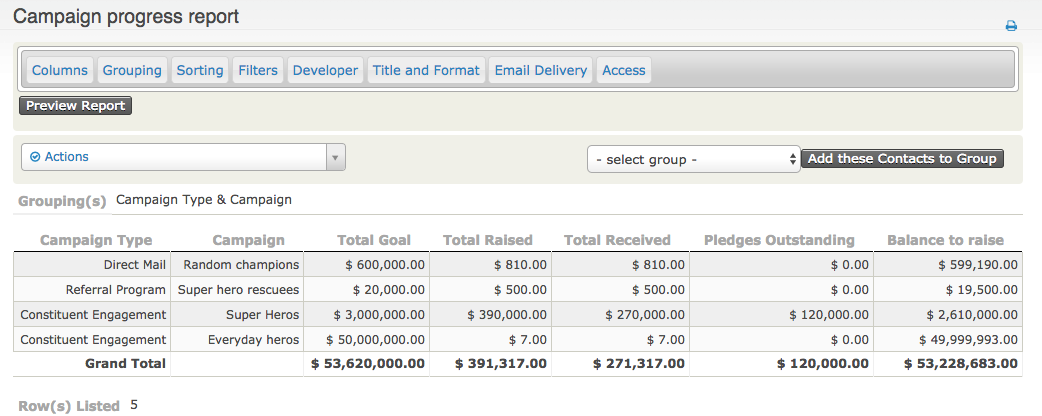Switch to the Grouping tab
This screenshot has width=1042, height=416.
click(x=132, y=71)
